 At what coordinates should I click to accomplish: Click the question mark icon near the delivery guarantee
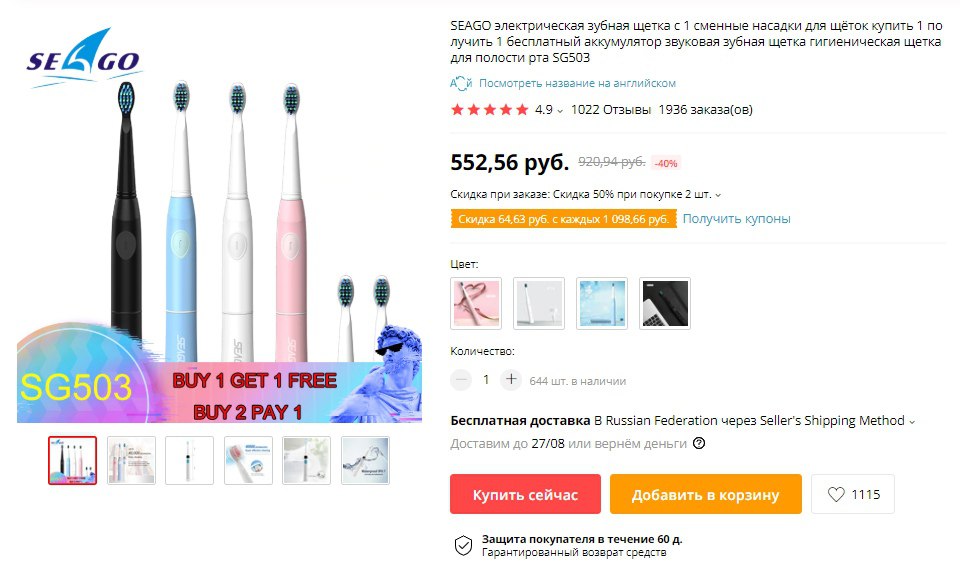coord(699,443)
